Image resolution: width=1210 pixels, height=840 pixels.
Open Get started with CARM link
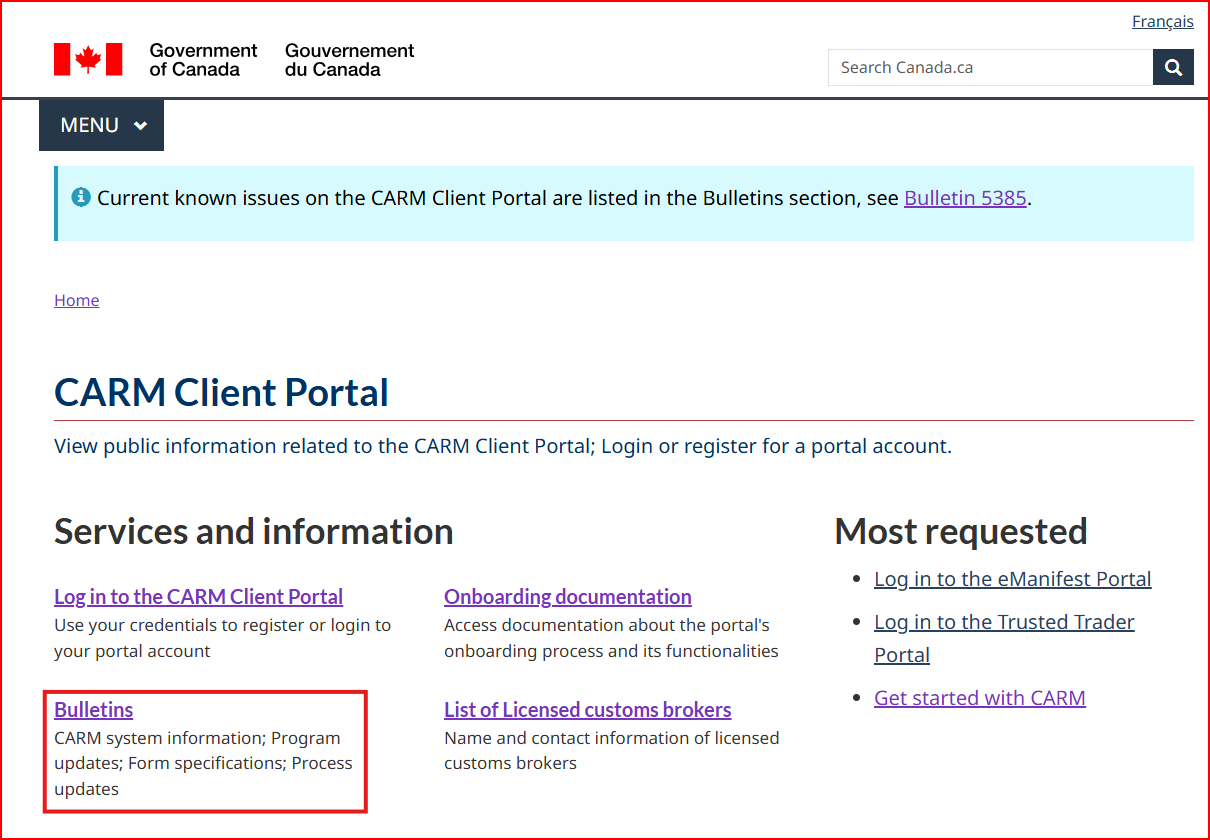tap(980, 698)
